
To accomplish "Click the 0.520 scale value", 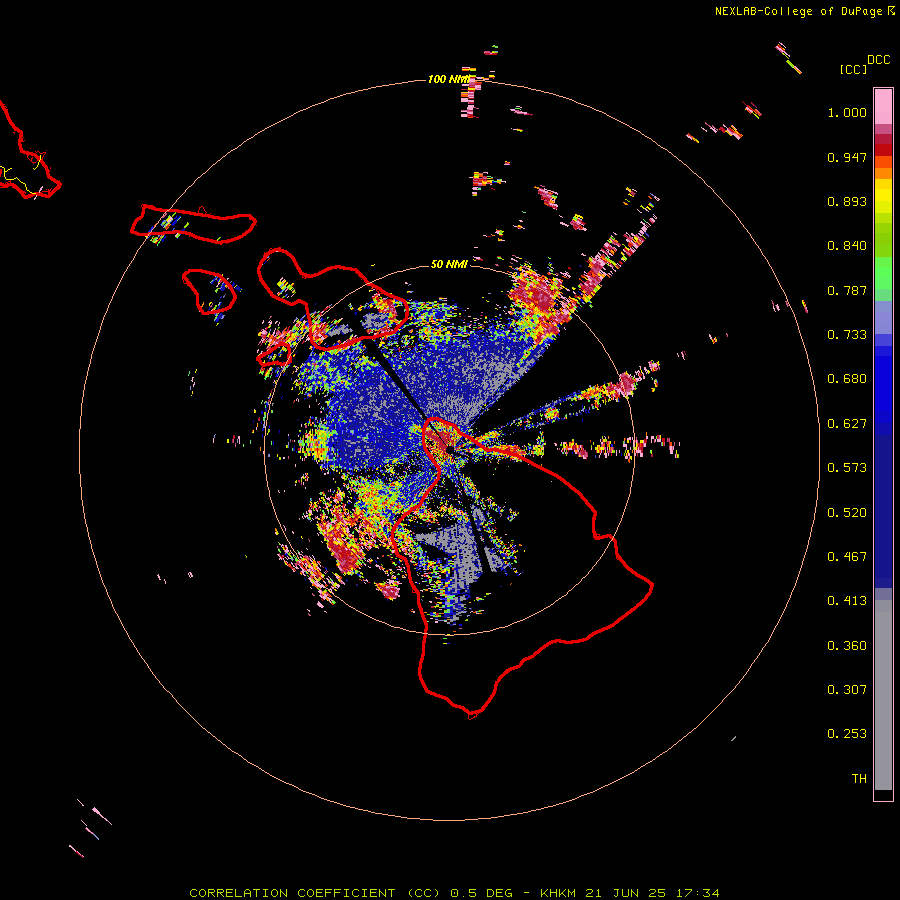I will [x=847, y=513].
